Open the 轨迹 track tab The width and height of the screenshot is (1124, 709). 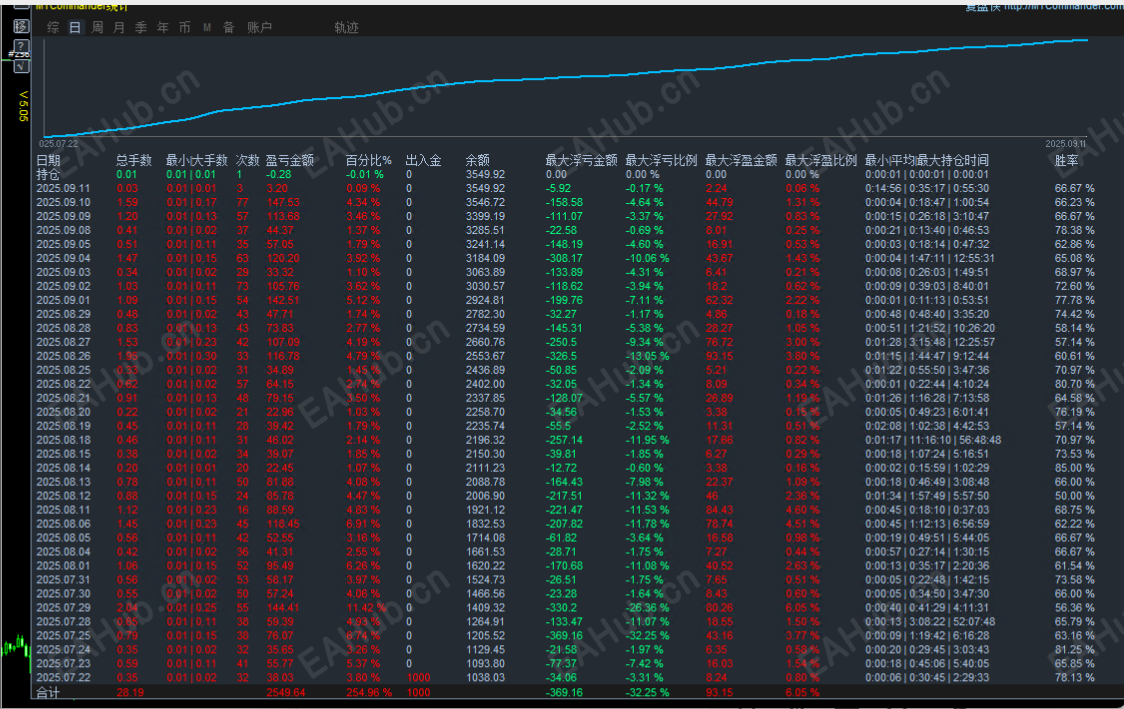coord(346,27)
